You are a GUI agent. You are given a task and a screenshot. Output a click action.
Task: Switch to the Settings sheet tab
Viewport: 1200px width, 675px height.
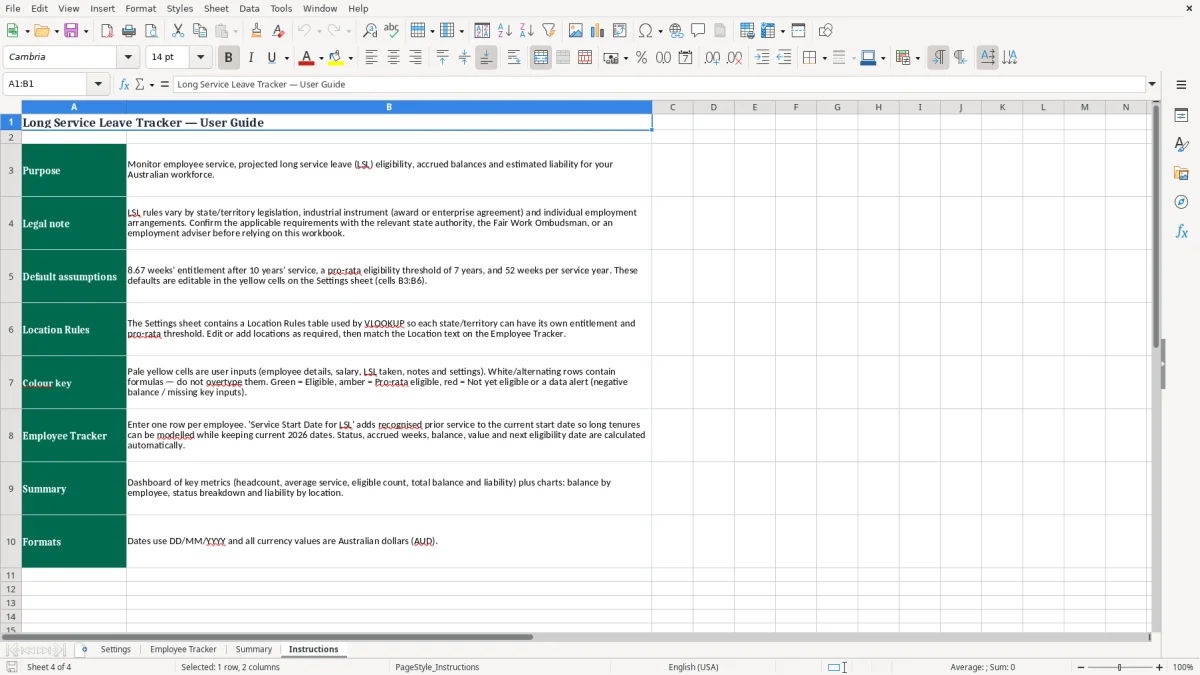pyautogui.click(x=116, y=649)
